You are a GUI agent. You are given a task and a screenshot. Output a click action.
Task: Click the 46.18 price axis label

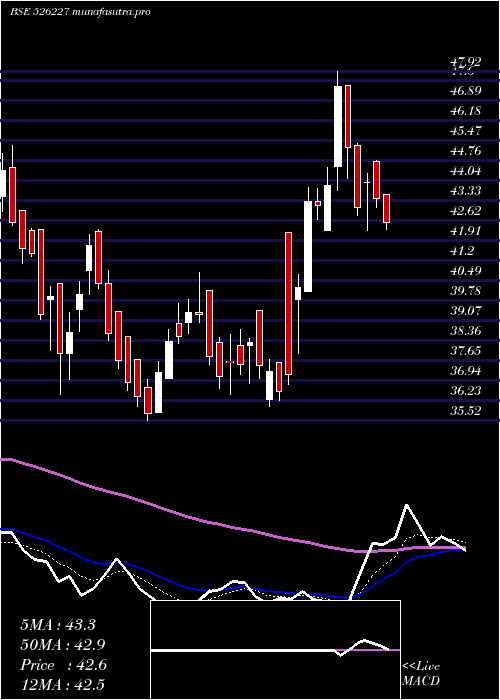(x=466, y=111)
